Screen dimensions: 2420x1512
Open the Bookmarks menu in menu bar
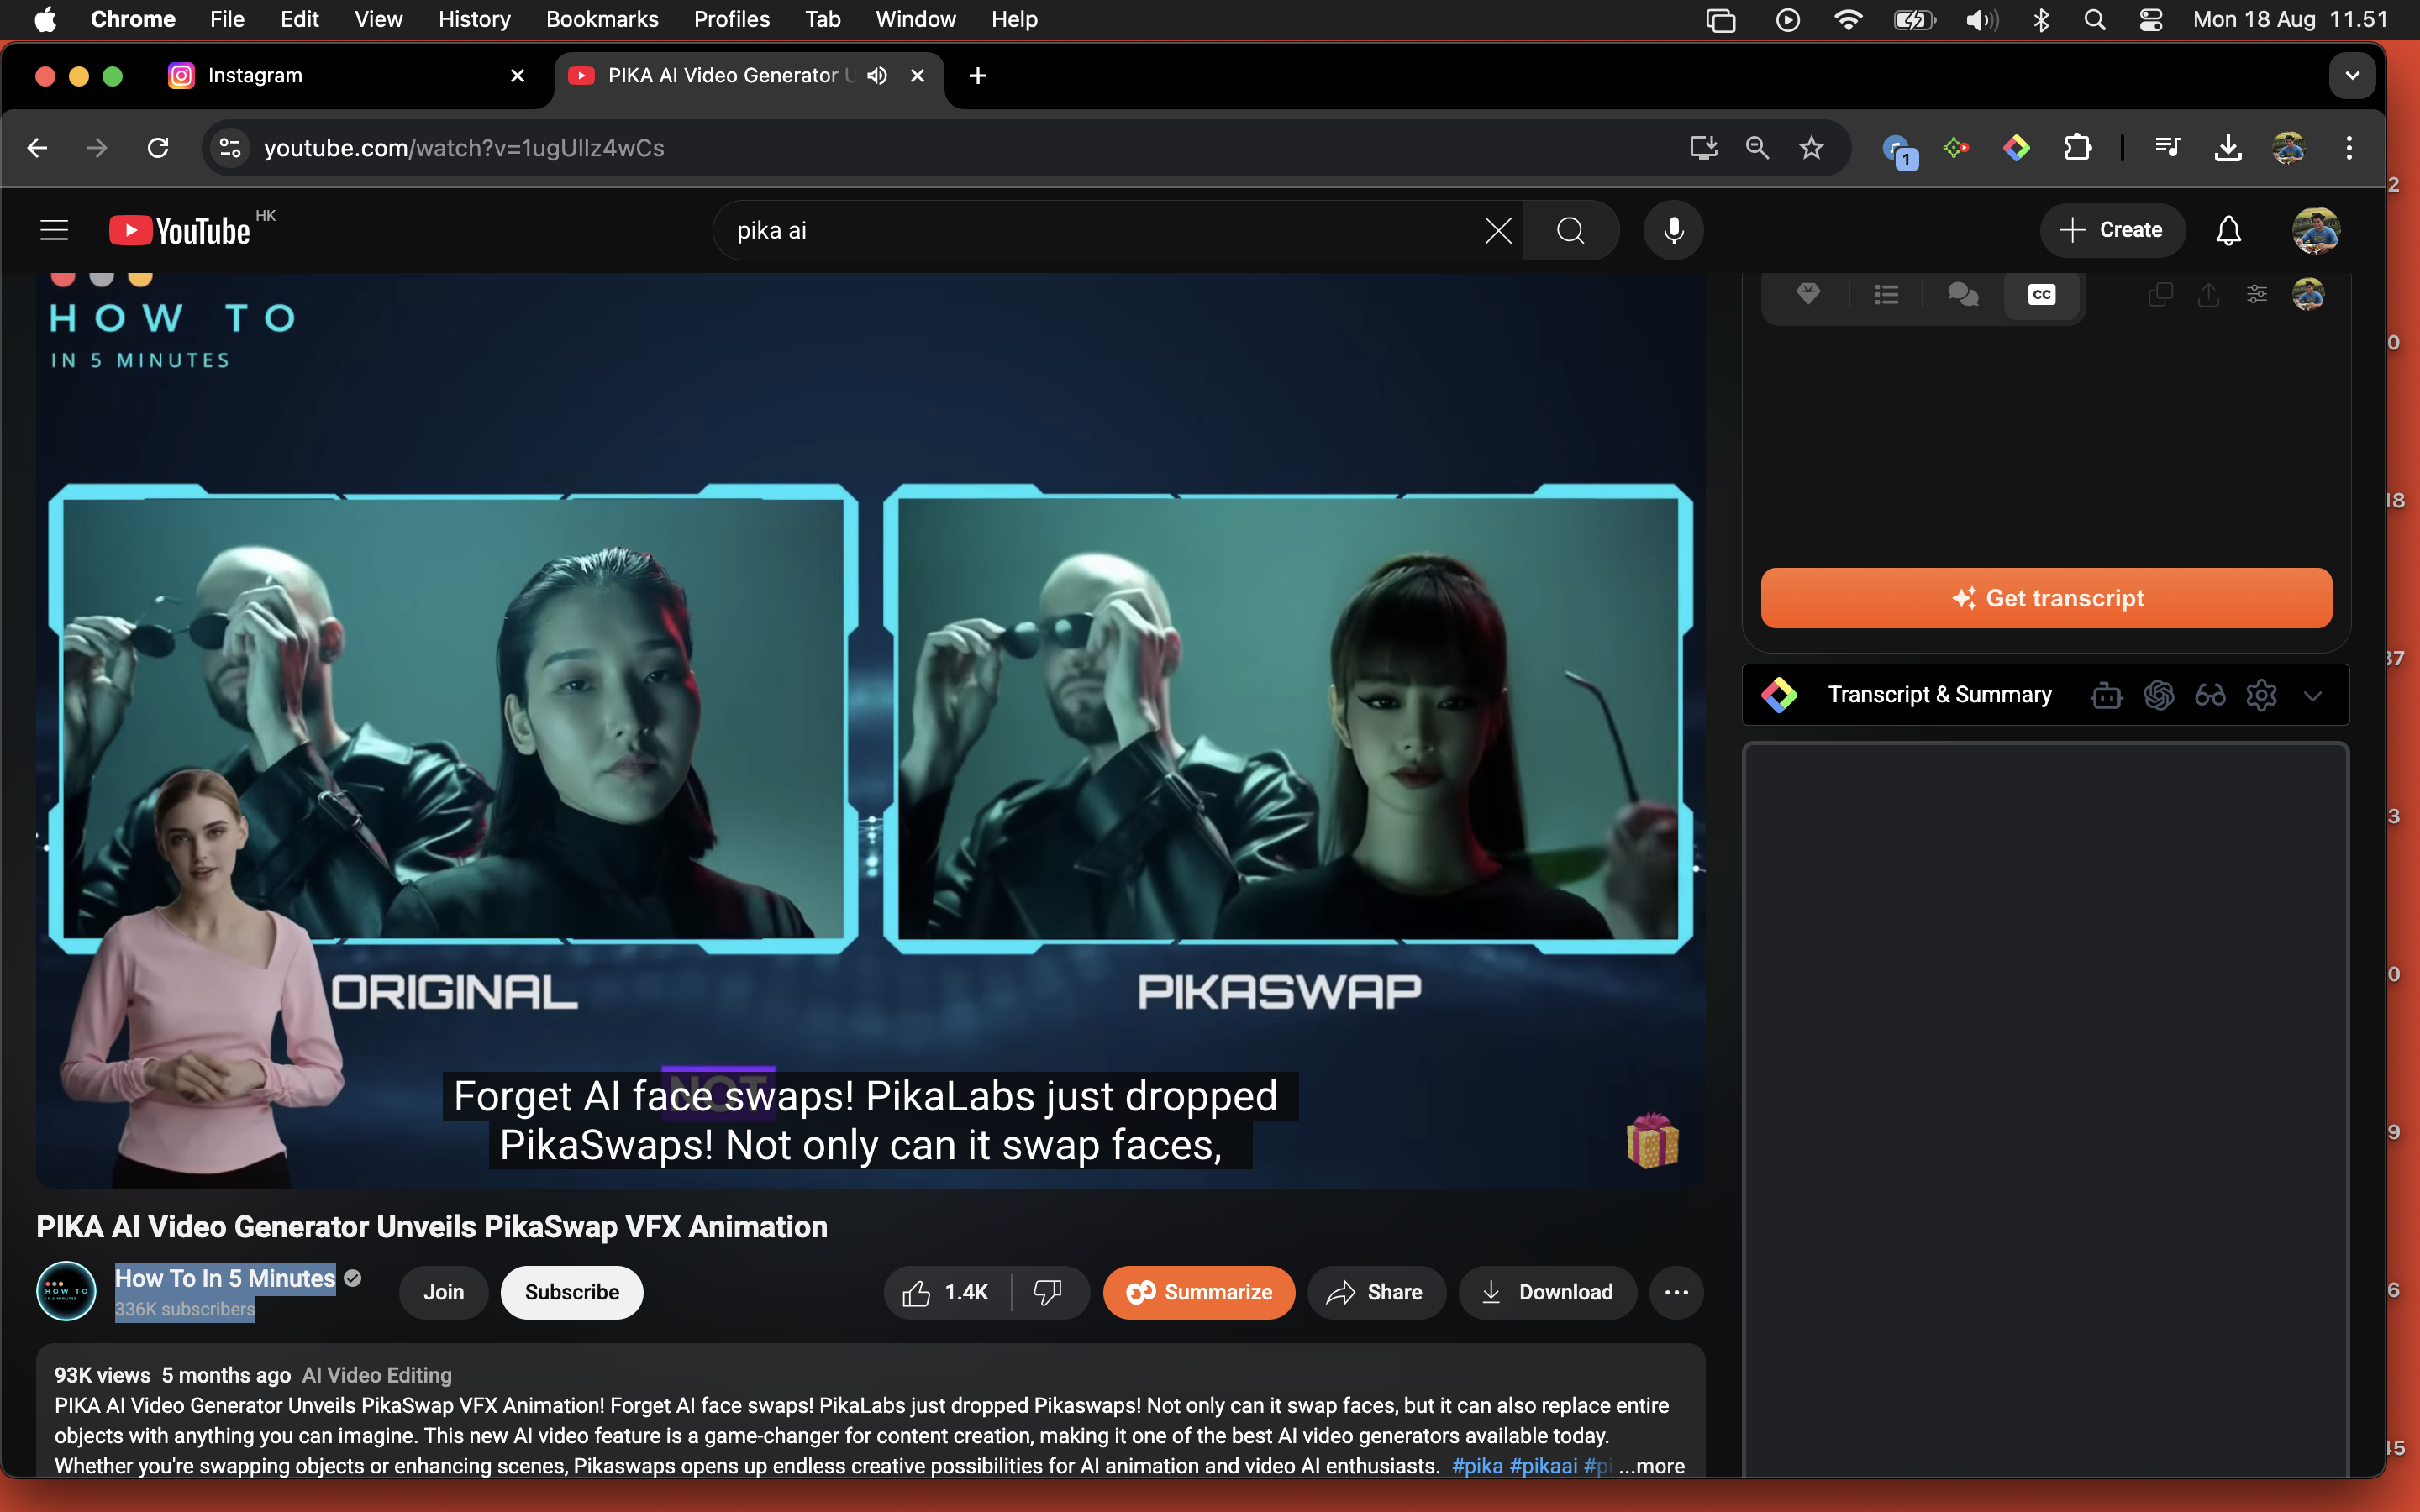(601, 19)
